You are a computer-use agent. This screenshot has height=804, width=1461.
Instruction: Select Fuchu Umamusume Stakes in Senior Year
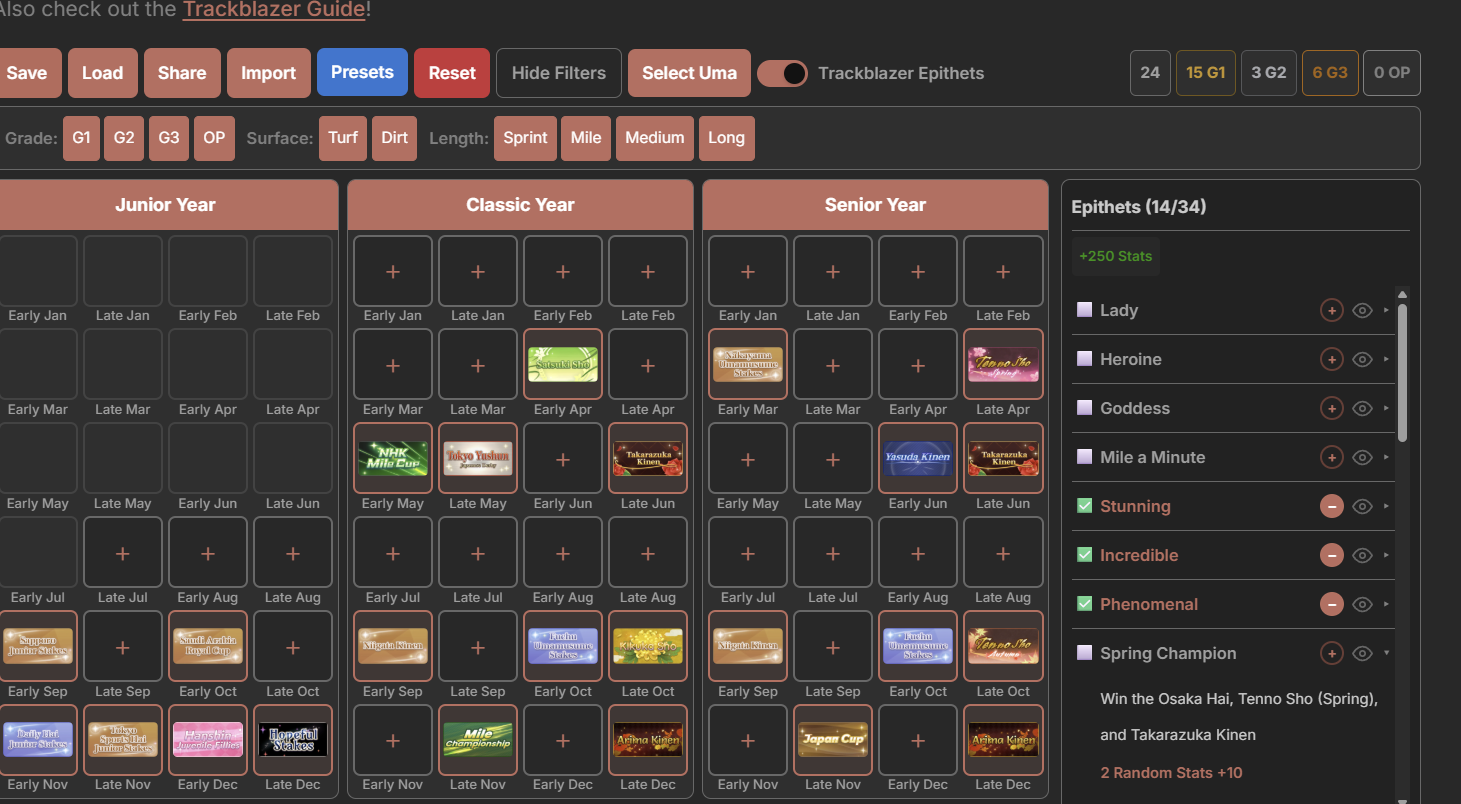918,647
